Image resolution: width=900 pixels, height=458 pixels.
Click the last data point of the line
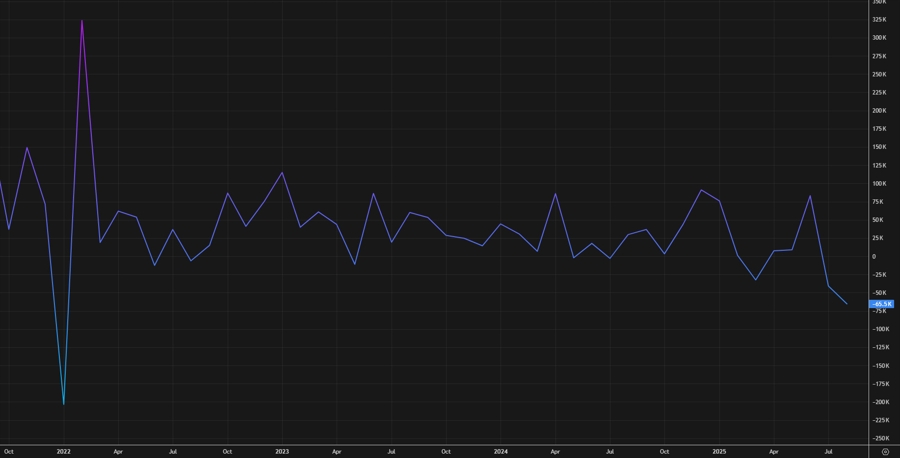point(847,303)
